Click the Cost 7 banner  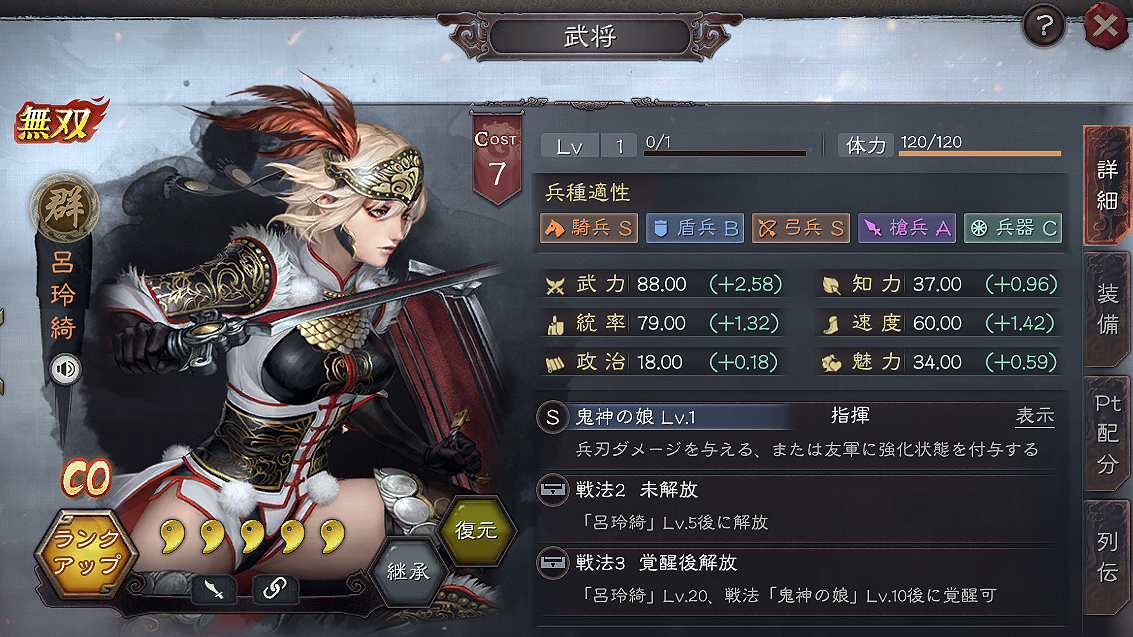click(496, 157)
